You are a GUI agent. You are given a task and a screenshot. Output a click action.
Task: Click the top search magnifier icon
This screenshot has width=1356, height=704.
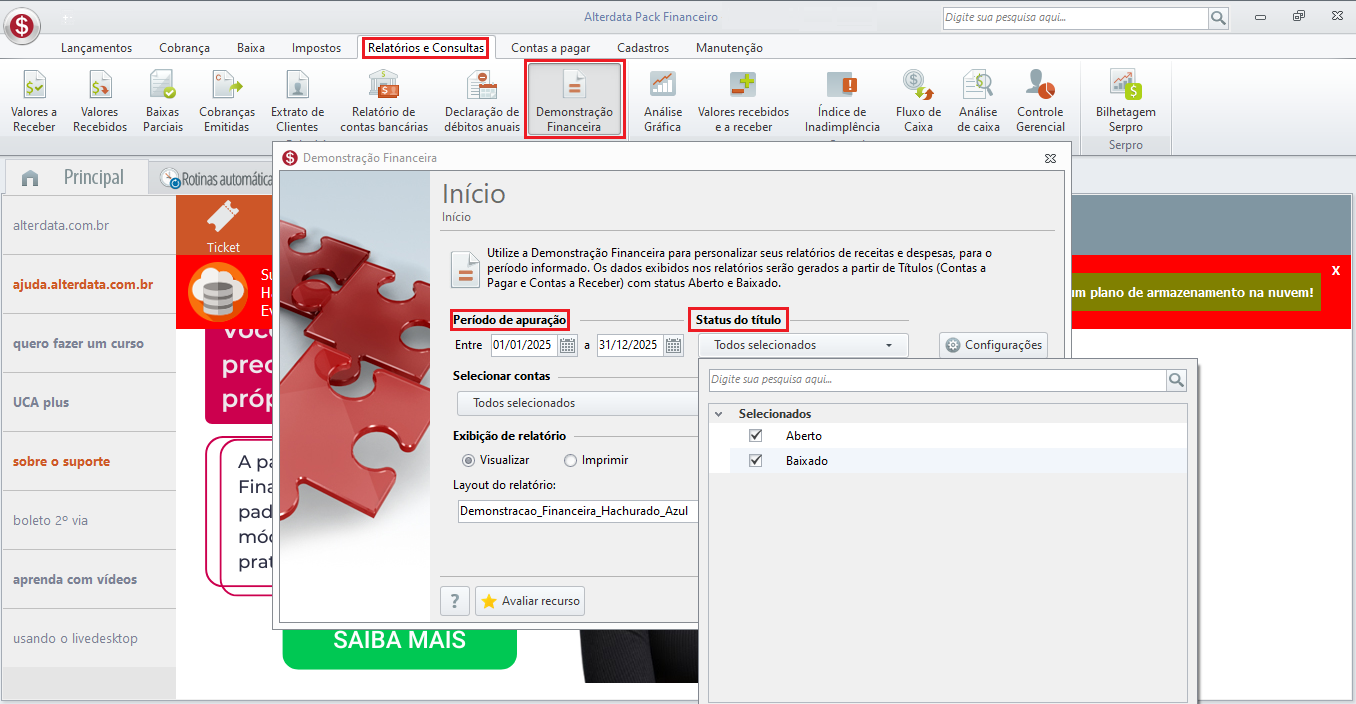[1218, 18]
